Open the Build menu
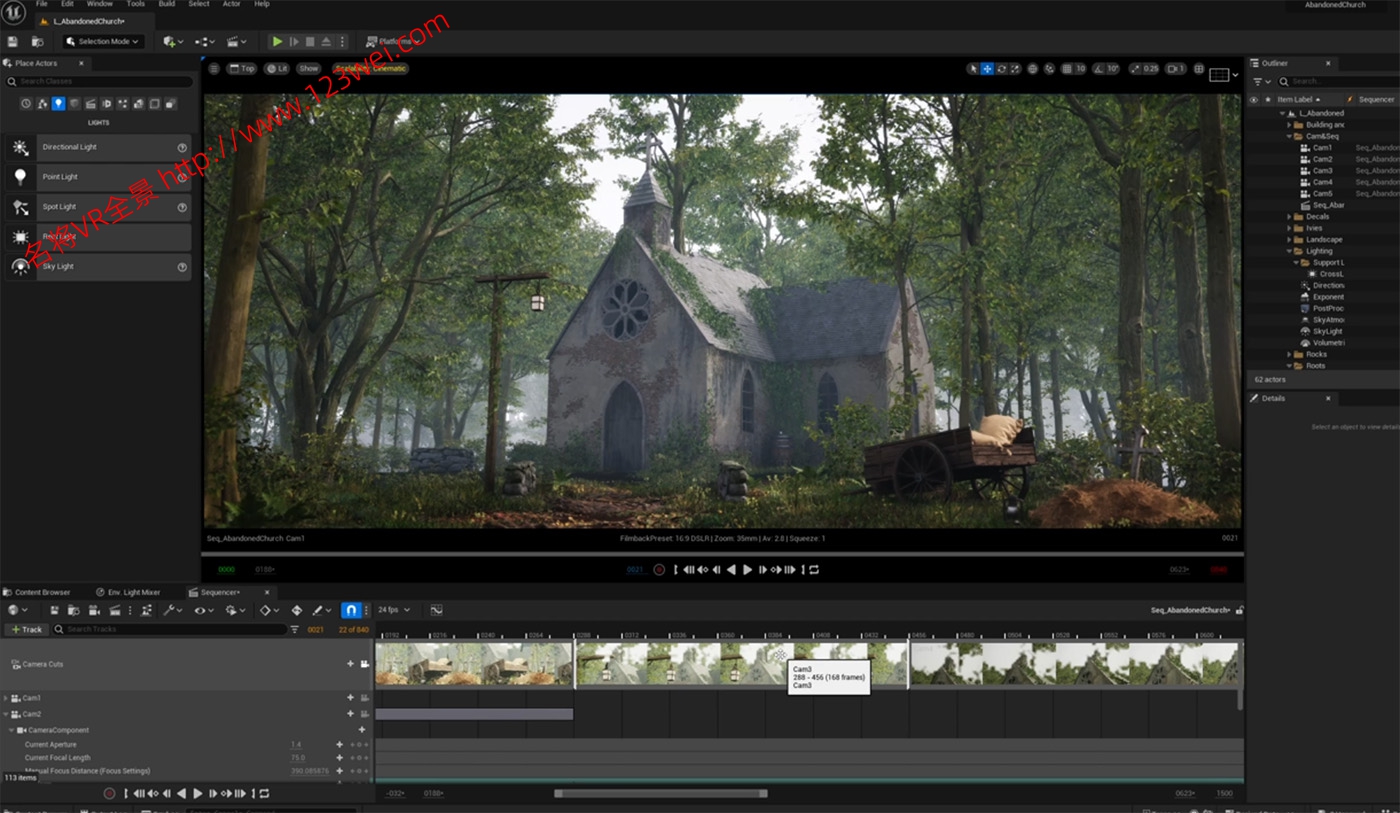 pos(167,4)
